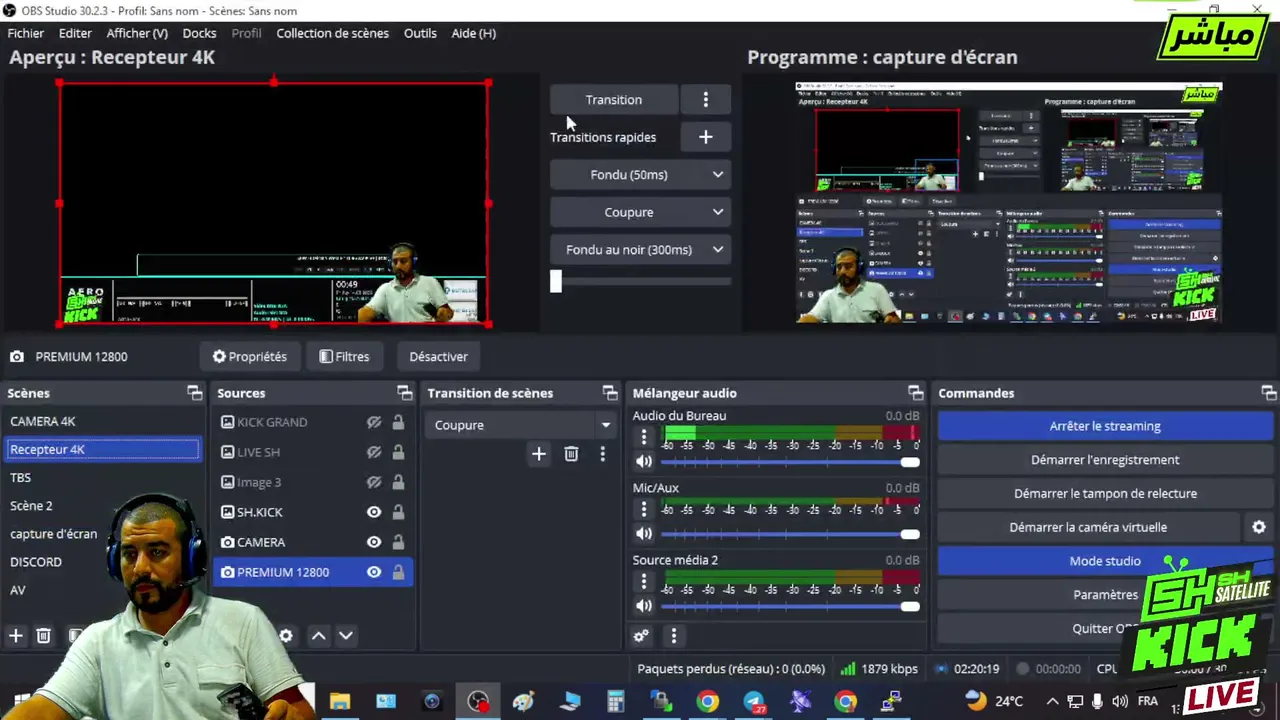Open Filtres for the selected source
The width and height of the screenshot is (1280, 720).
[345, 357]
